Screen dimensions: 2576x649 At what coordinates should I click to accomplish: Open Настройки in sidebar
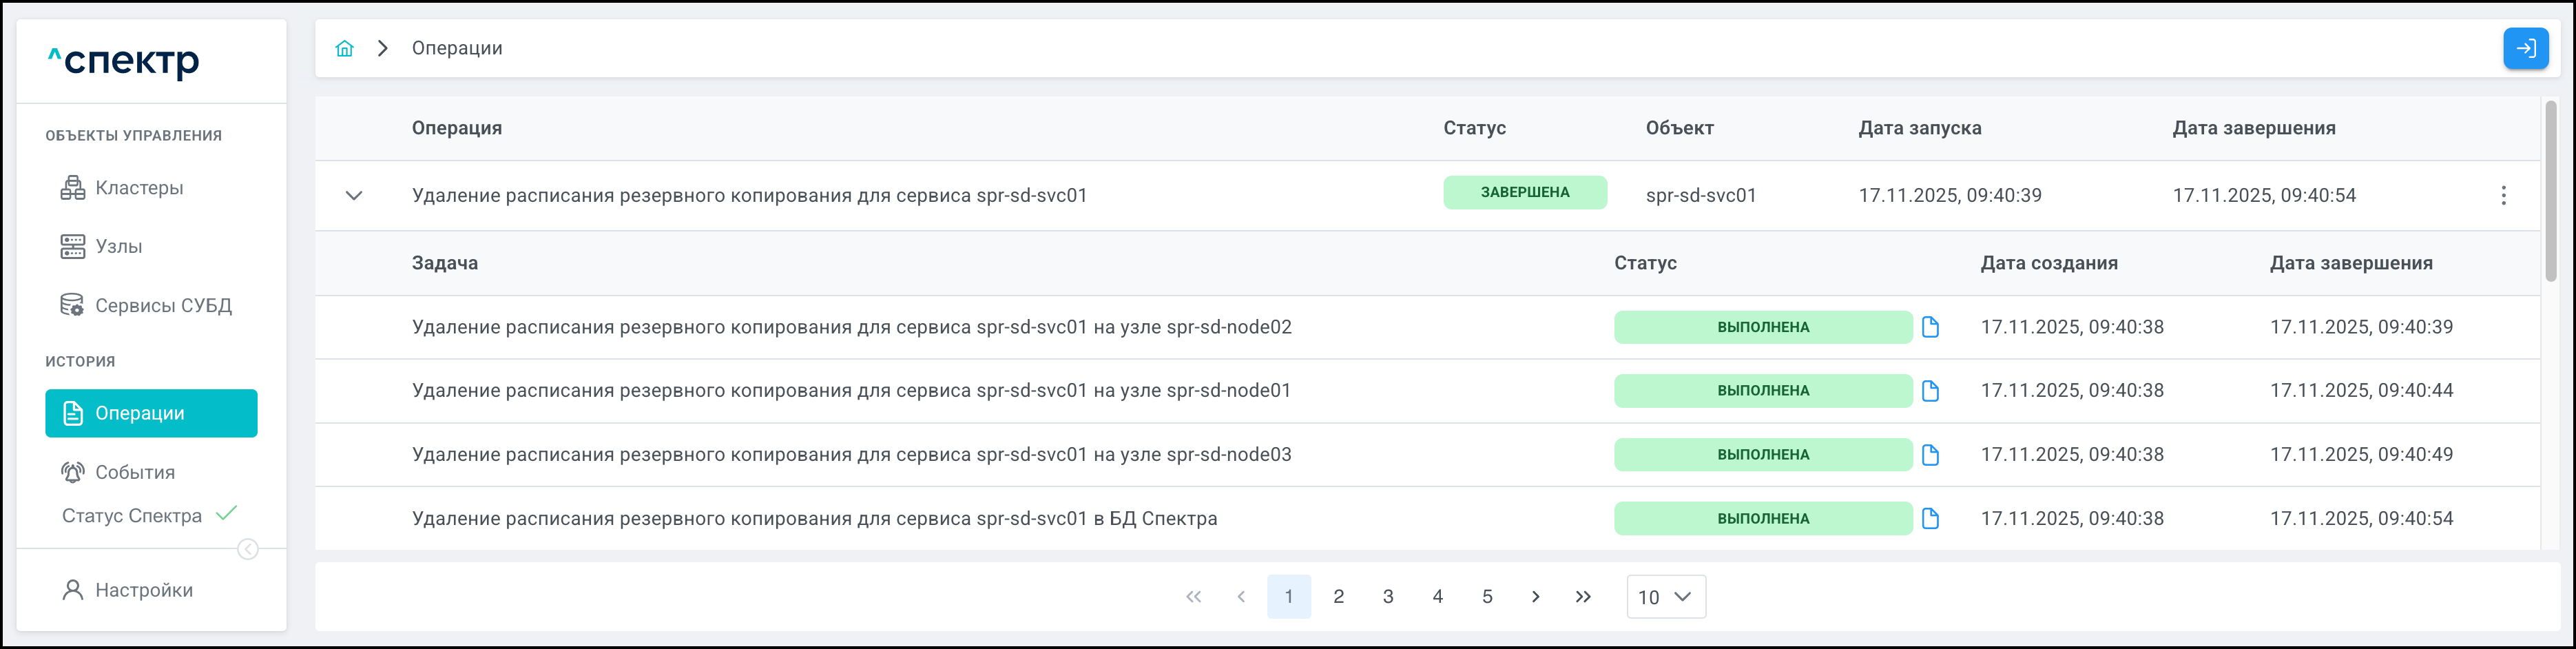[144, 590]
